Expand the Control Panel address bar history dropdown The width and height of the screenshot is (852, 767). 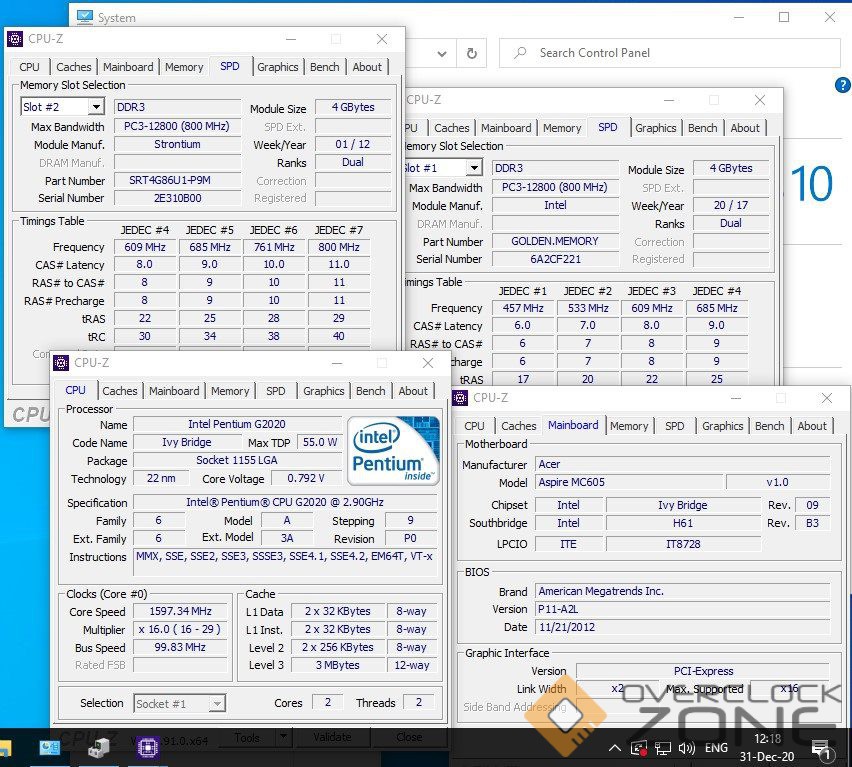click(x=443, y=53)
